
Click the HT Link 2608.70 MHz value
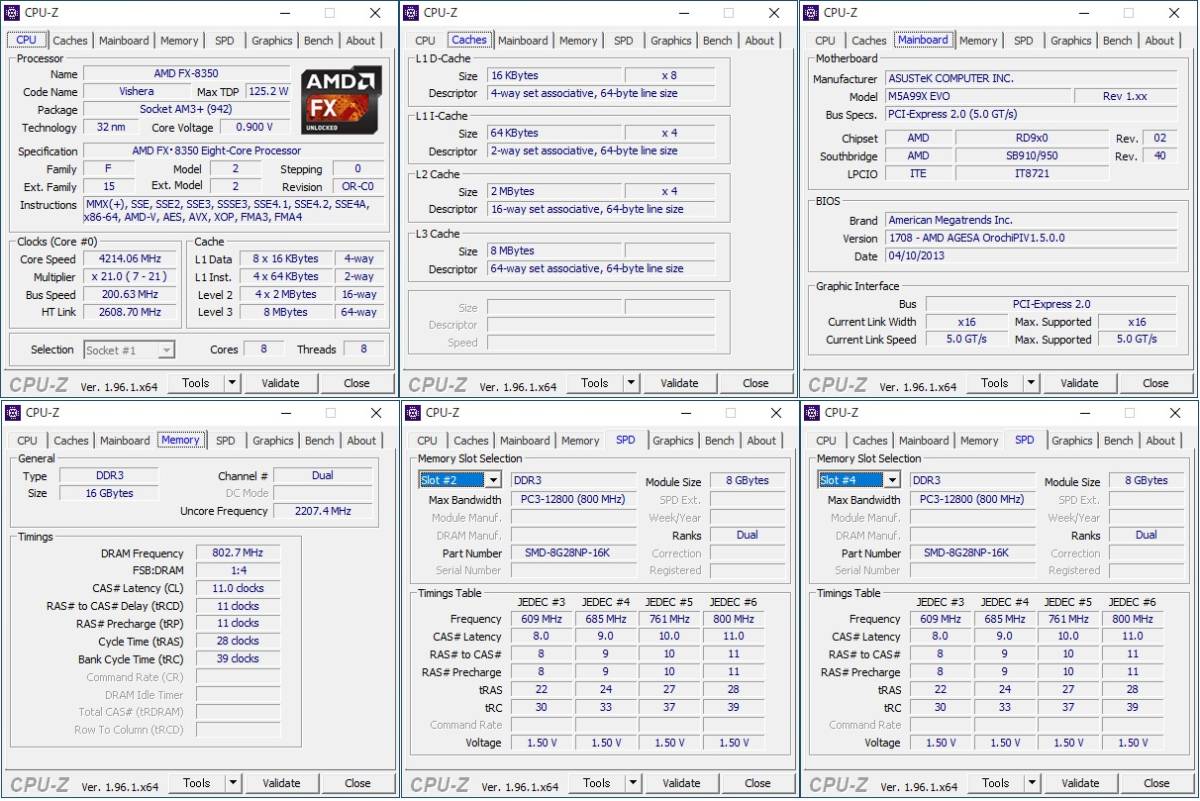point(130,313)
